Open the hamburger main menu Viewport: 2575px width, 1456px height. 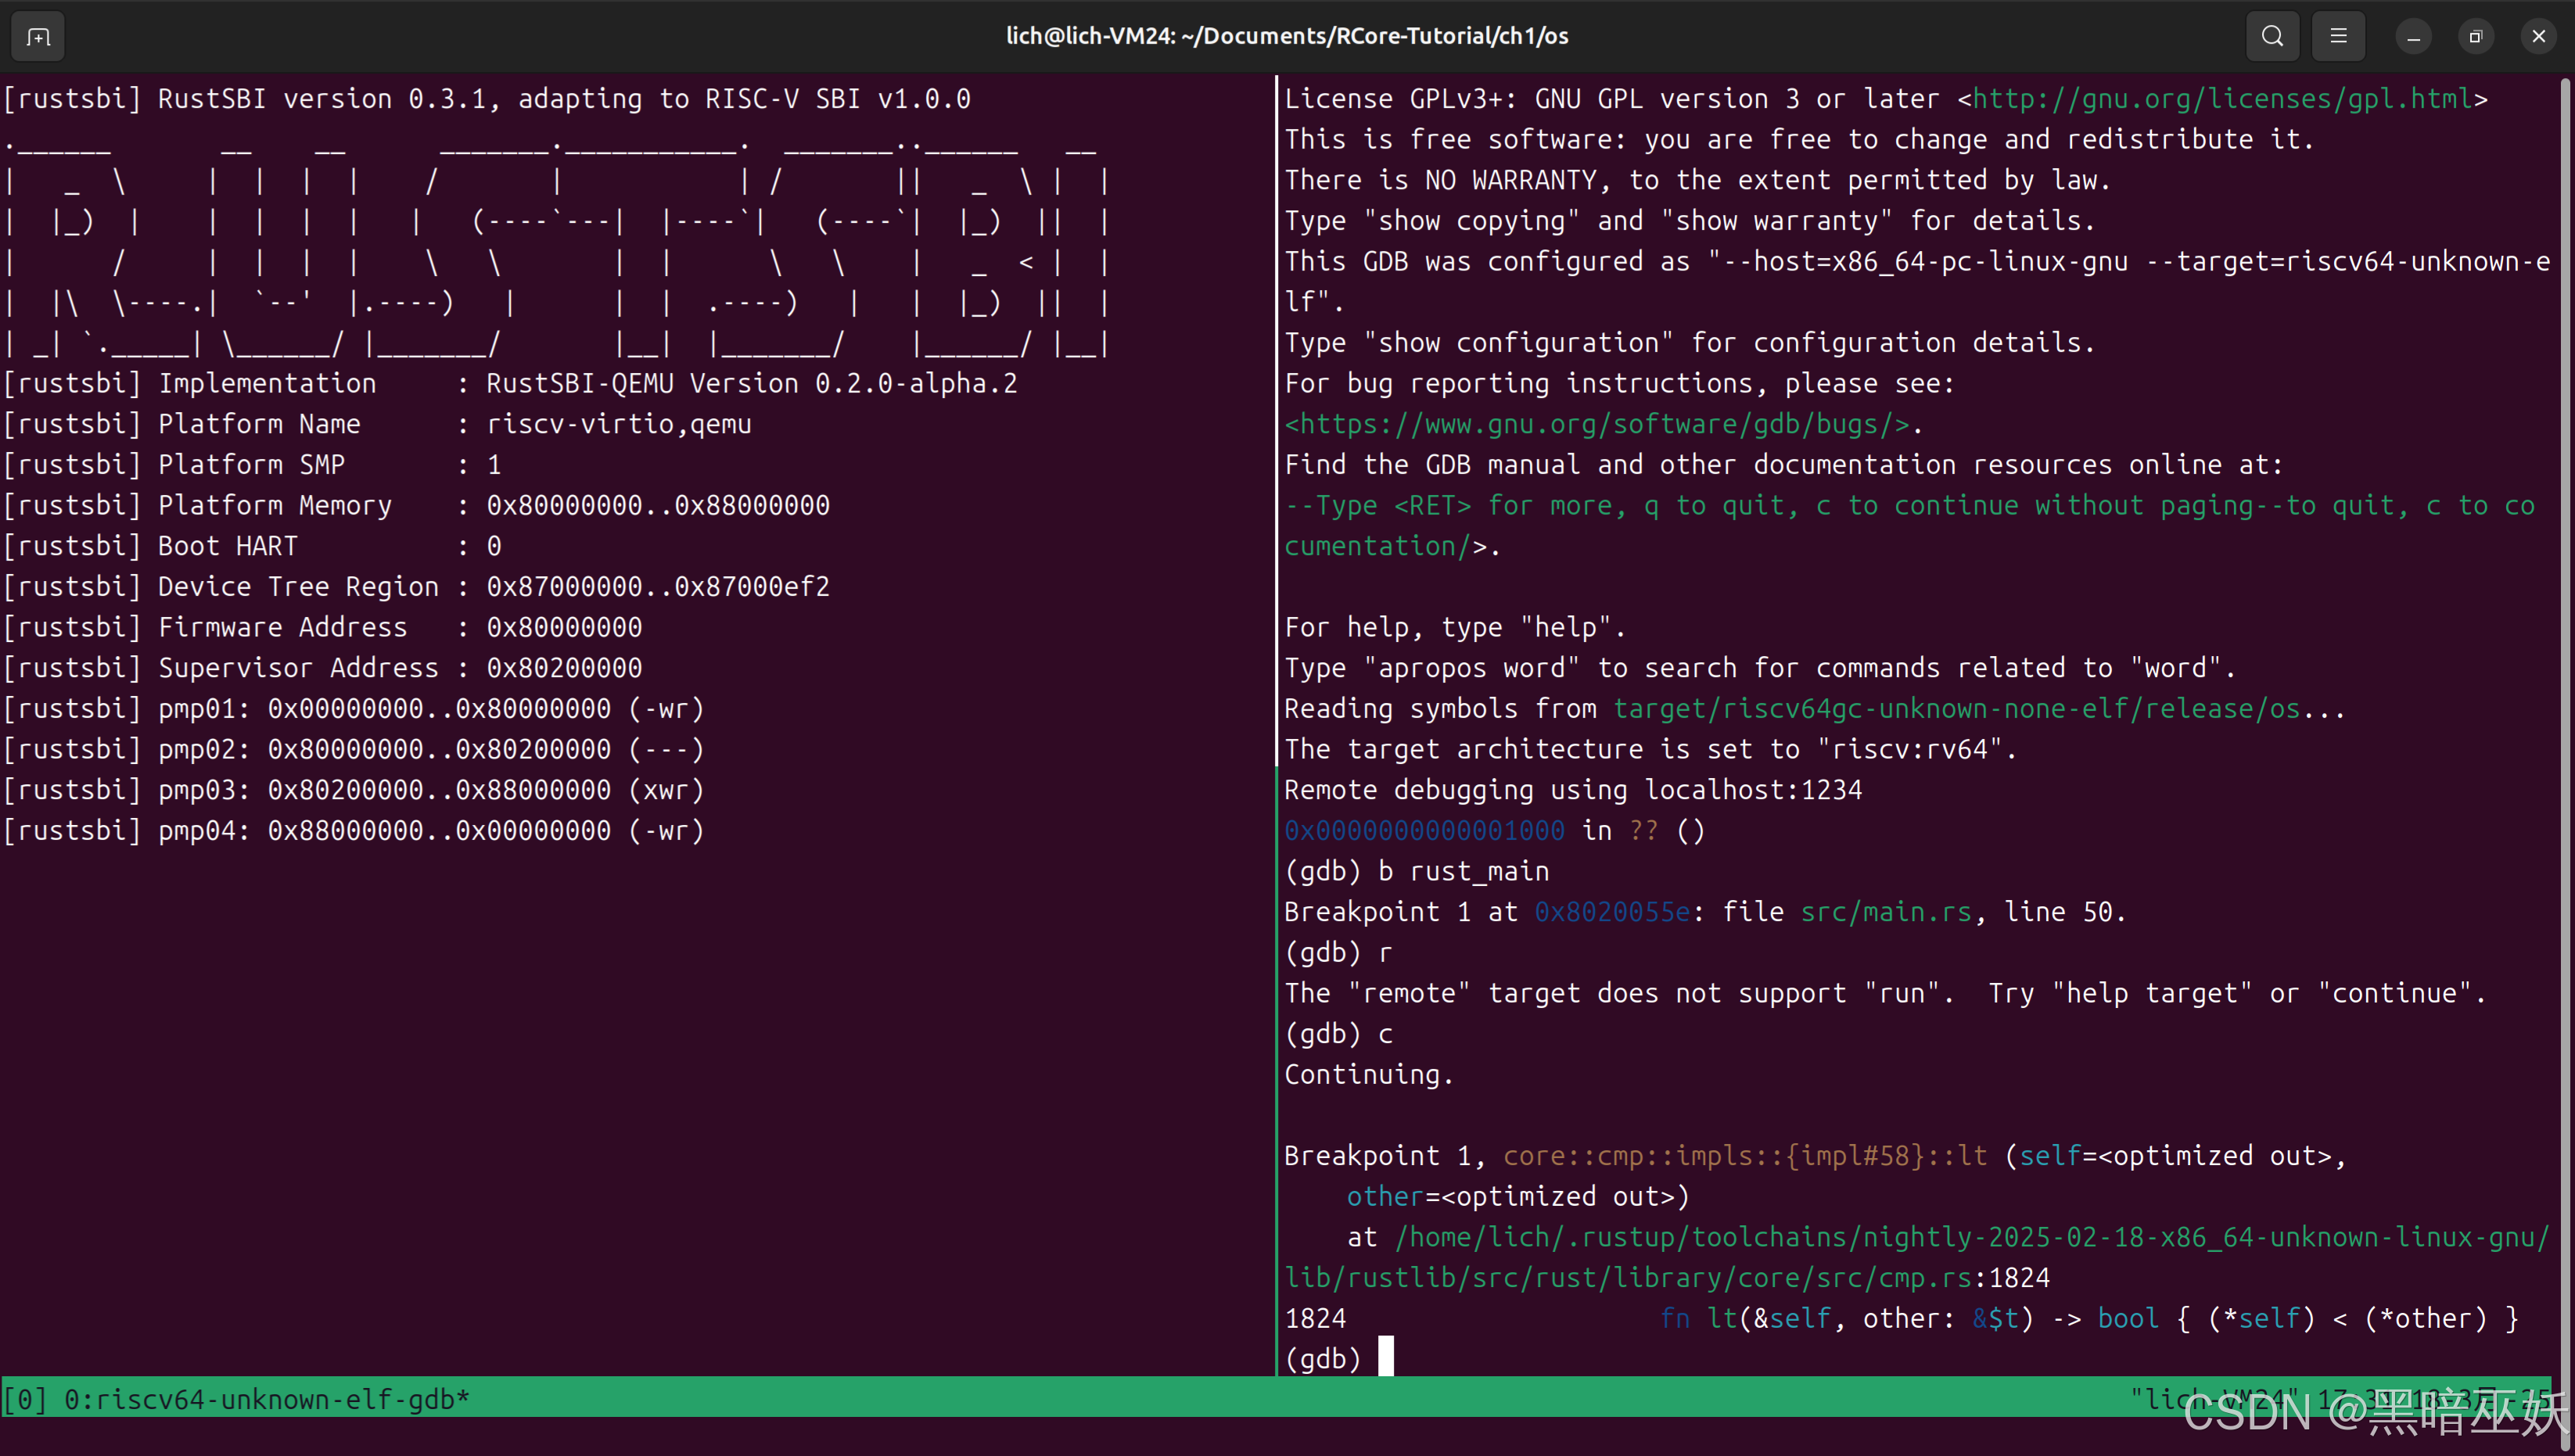coord(2338,37)
